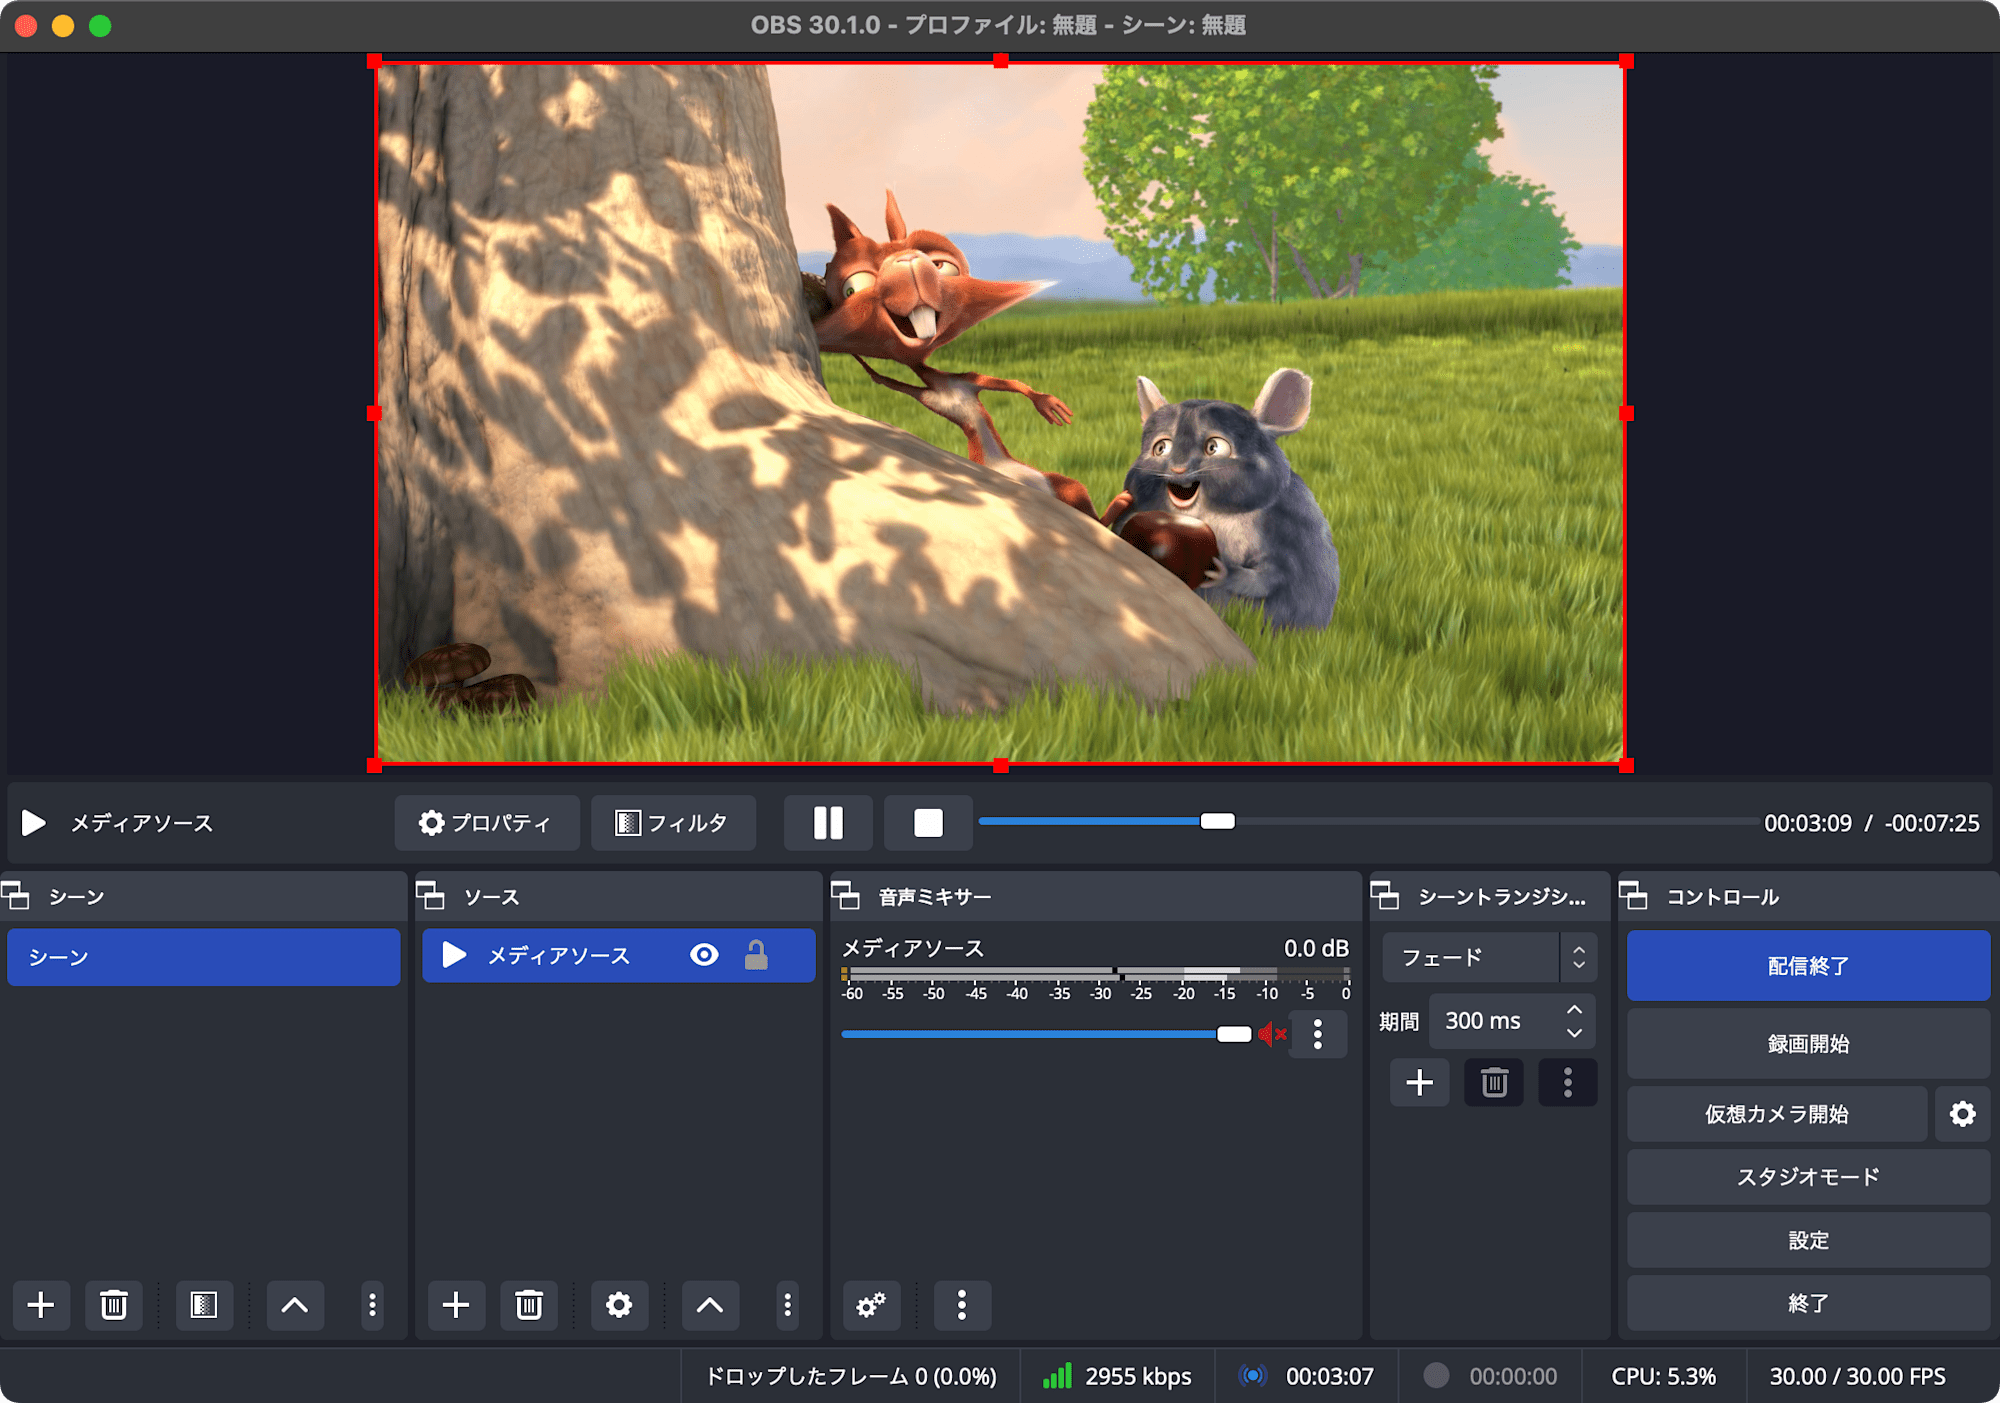
Task: Add a new scene transition
Action: pyautogui.click(x=1420, y=1082)
